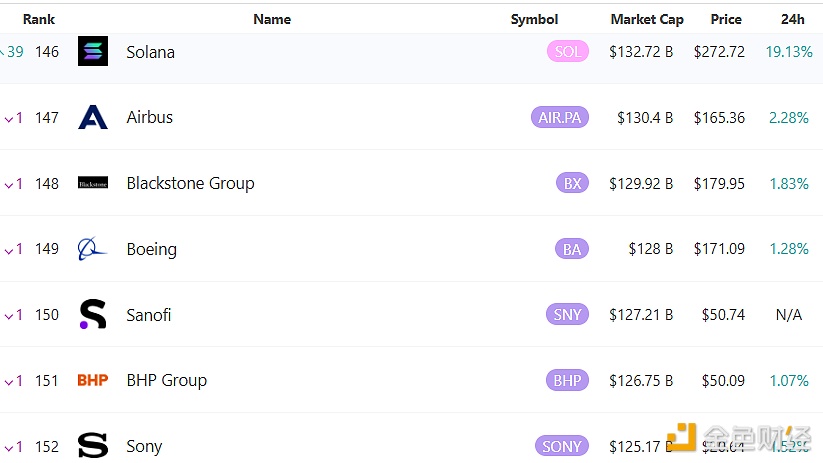Sort by Market Cap column header
This screenshot has height=463, width=823.
tap(646, 19)
